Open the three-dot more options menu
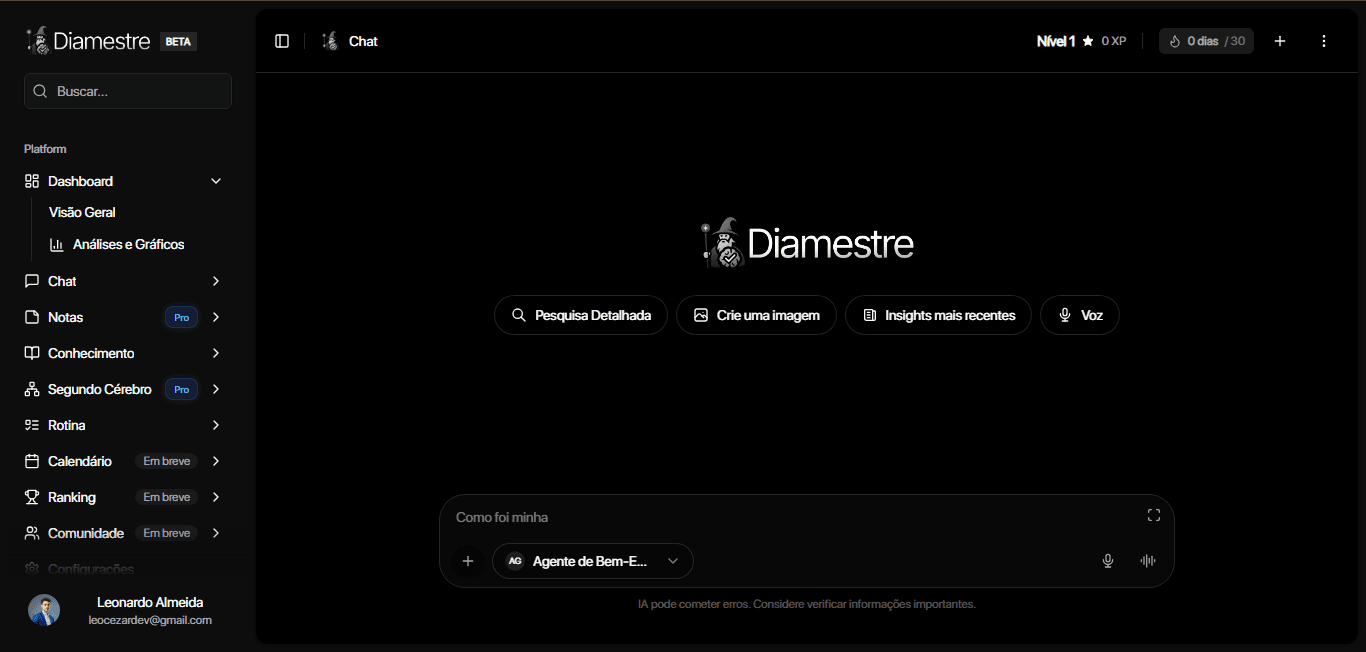 pos(1324,41)
